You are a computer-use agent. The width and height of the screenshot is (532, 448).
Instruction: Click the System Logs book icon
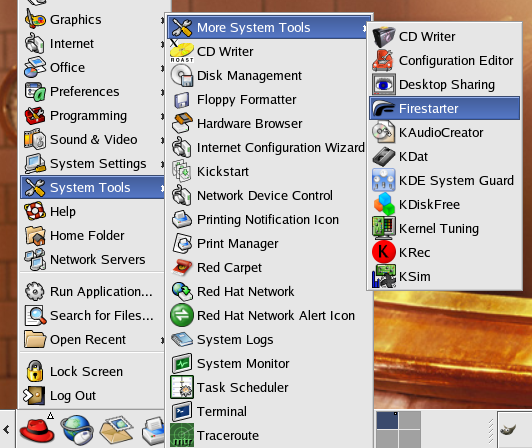point(182,339)
